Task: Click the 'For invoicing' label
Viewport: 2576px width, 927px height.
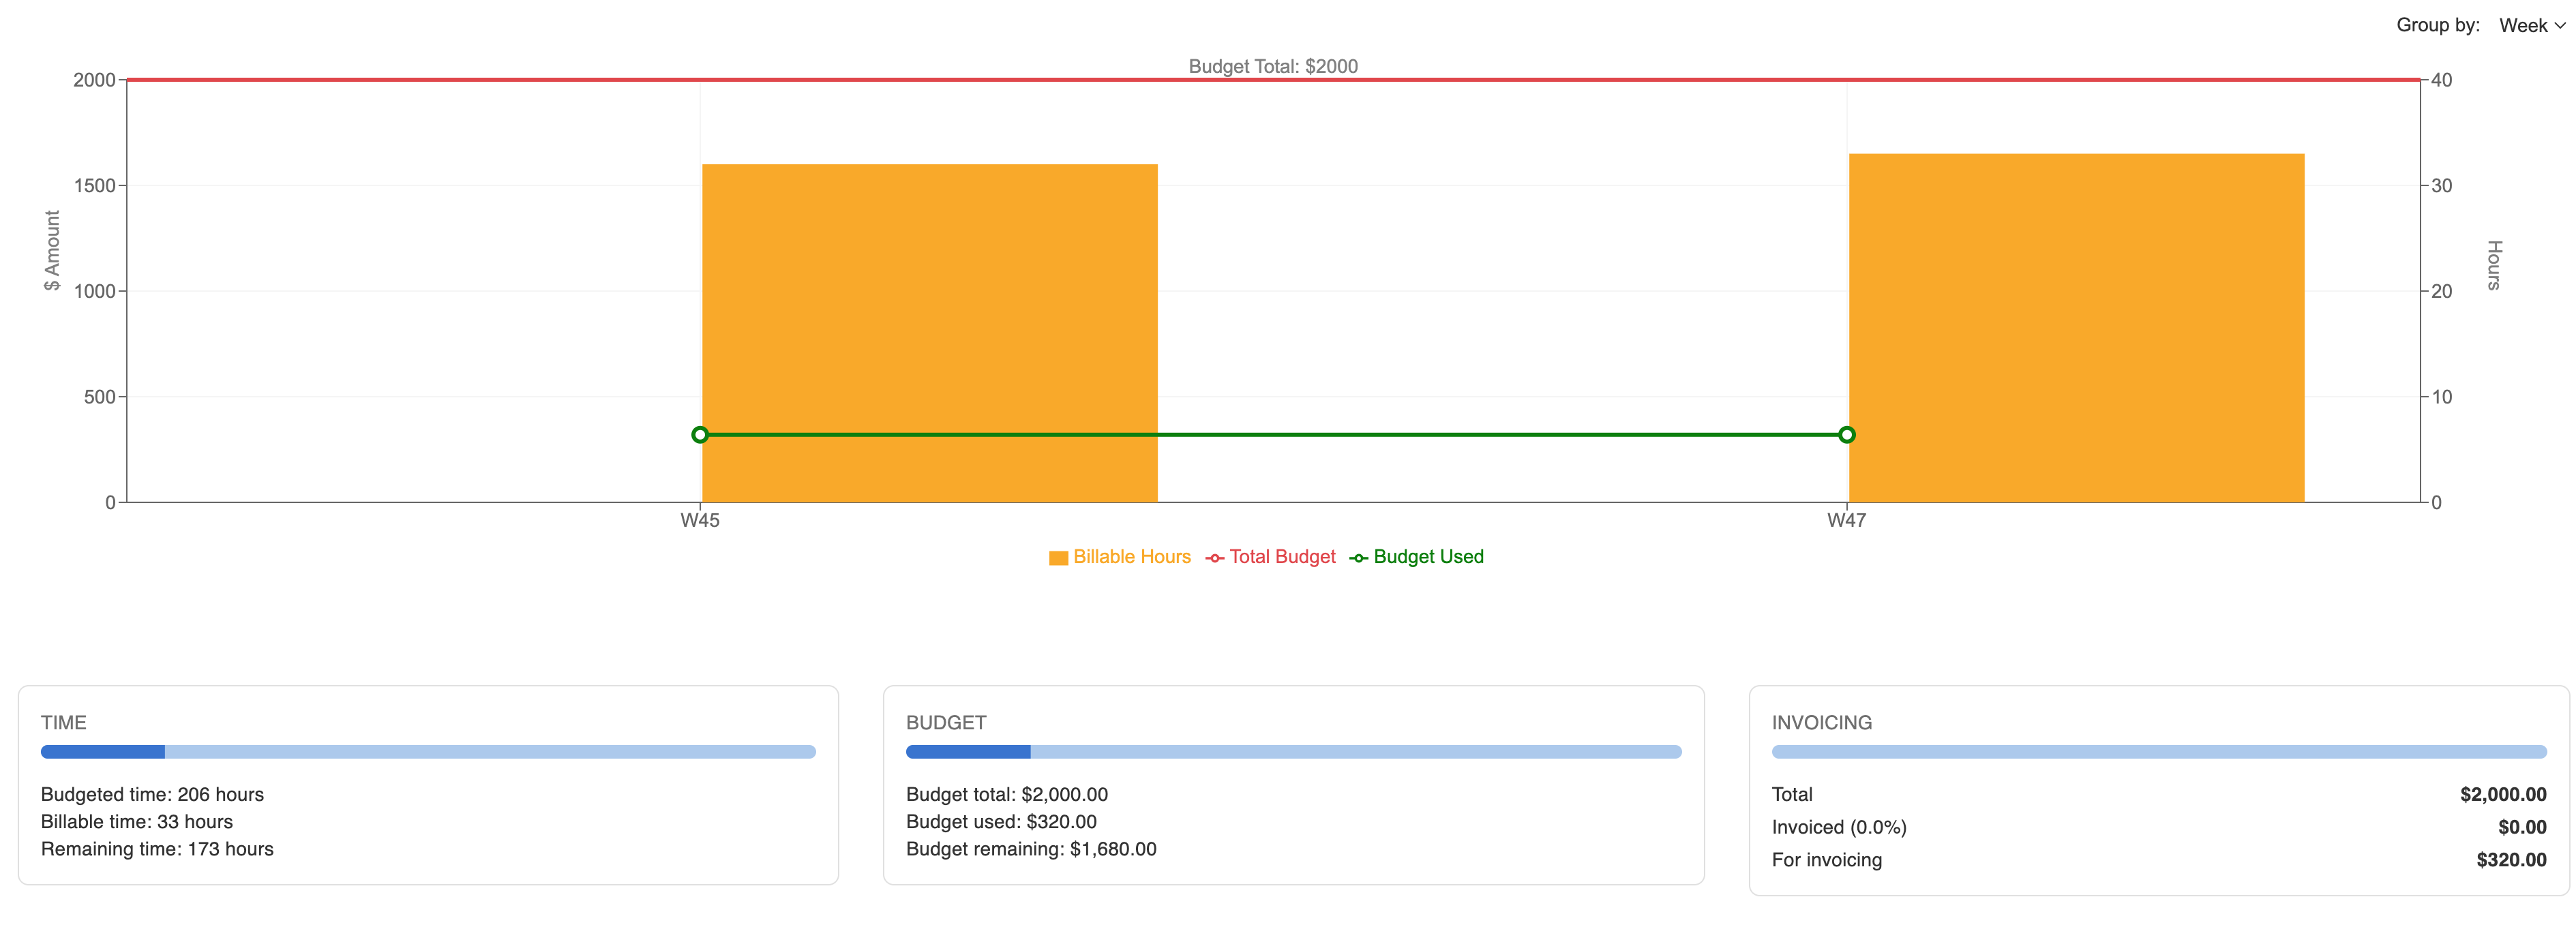Action: tap(1827, 860)
